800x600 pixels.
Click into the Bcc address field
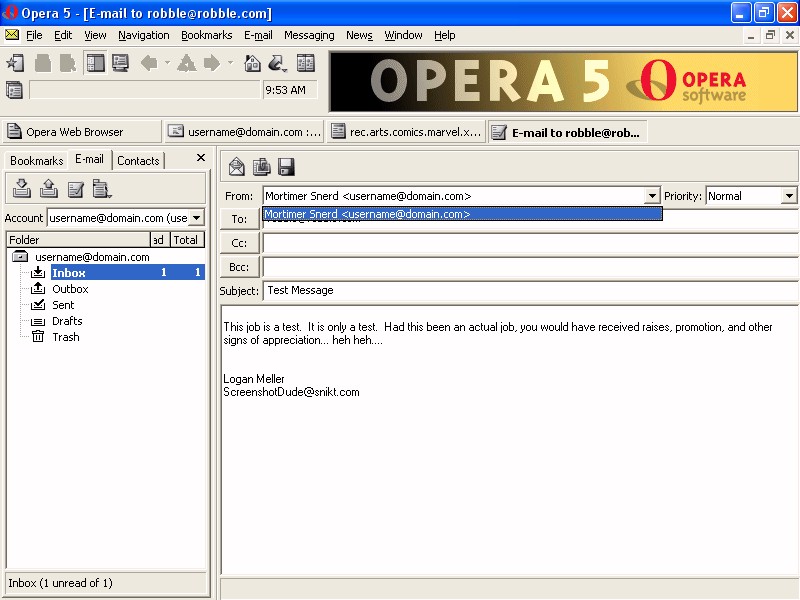click(x=531, y=267)
